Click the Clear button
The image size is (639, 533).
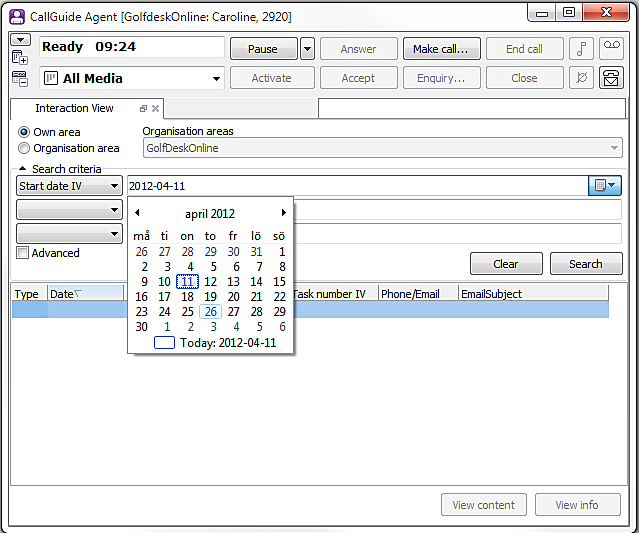[506, 264]
